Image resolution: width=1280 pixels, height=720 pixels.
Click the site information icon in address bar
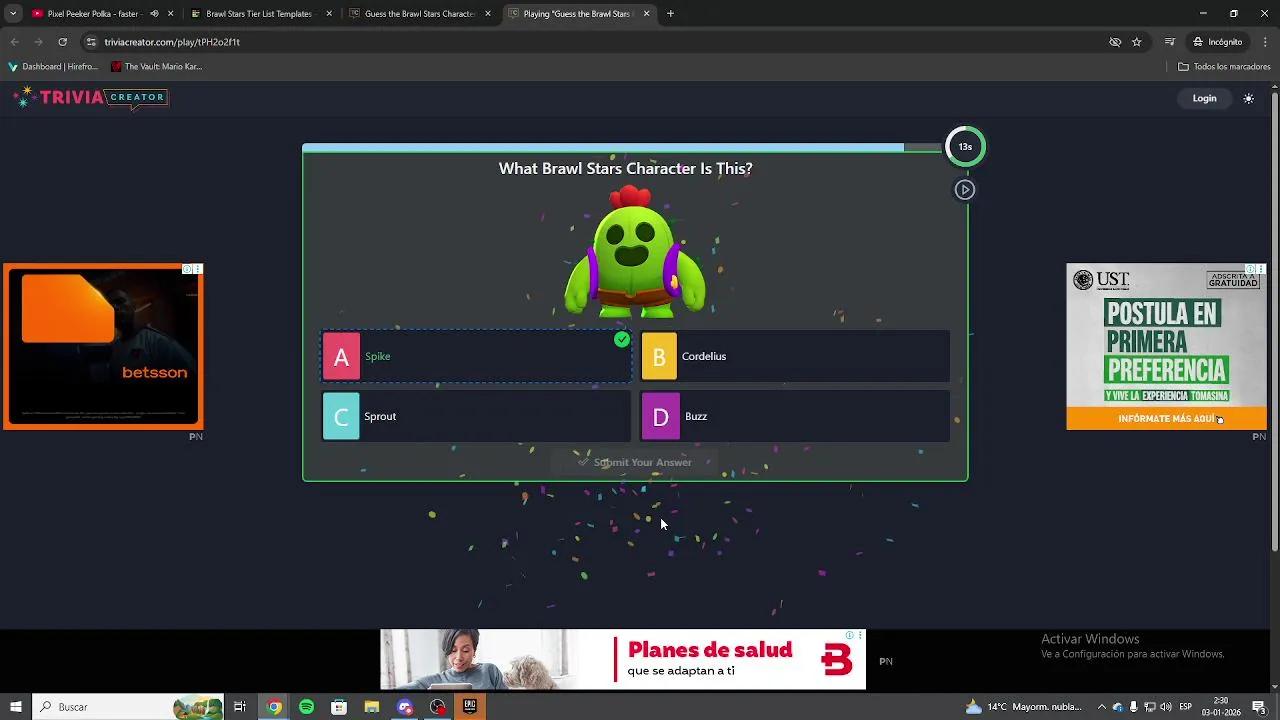pyautogui.click(x=91, y=42)
